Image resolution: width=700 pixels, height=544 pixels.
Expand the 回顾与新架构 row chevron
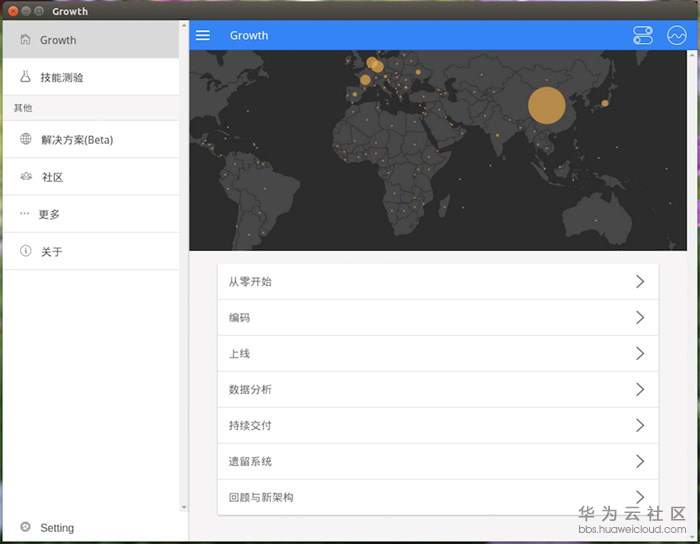640,496
